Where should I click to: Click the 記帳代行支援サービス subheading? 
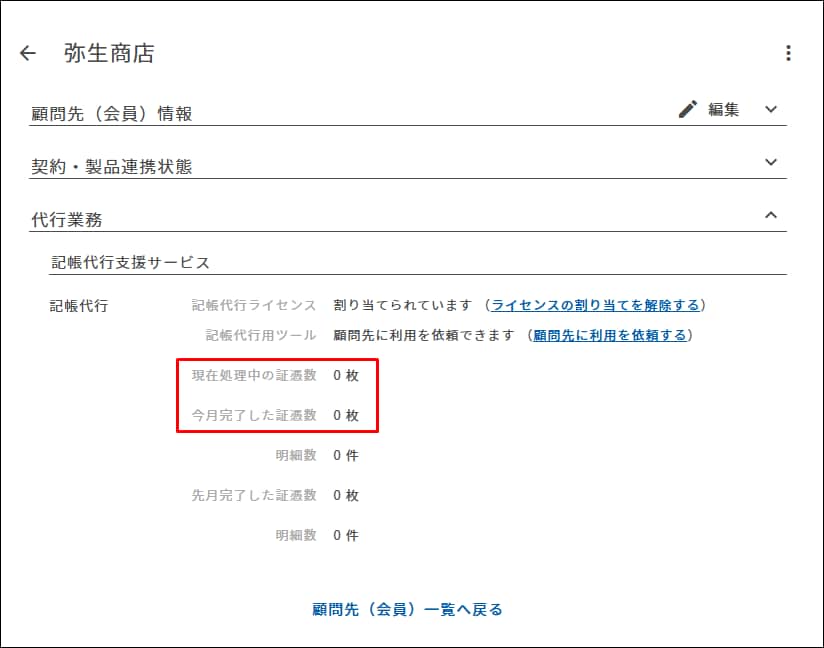(131, 262)
